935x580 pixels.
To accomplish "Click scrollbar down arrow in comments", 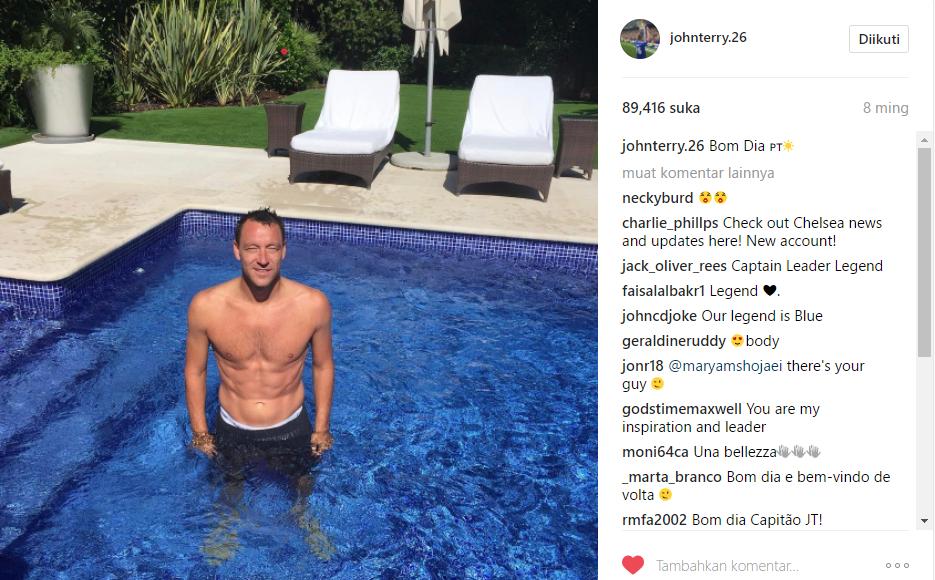I will click(924, 520).
